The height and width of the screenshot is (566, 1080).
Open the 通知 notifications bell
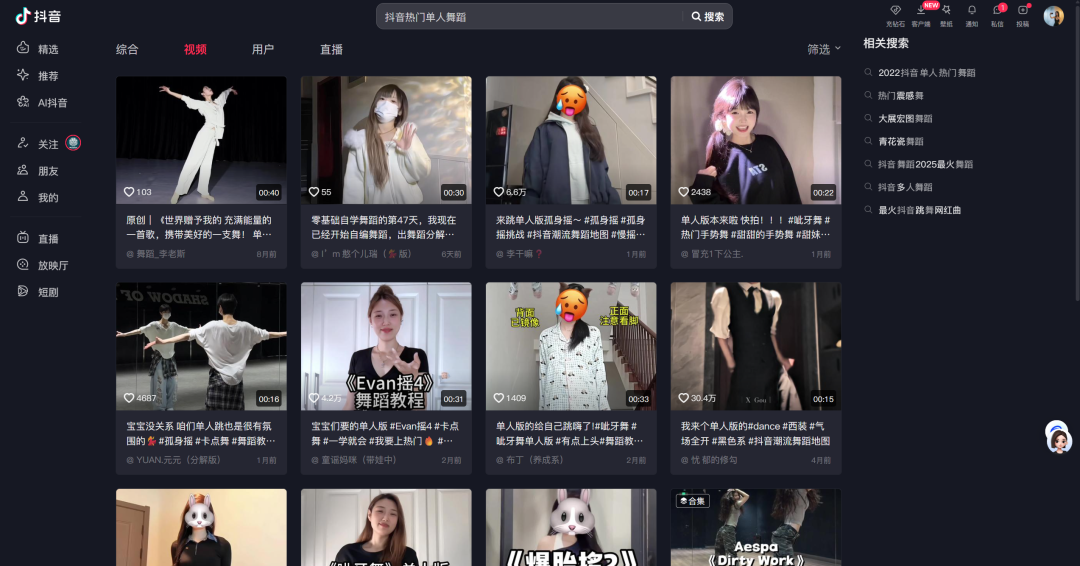[x=972, y=11]
